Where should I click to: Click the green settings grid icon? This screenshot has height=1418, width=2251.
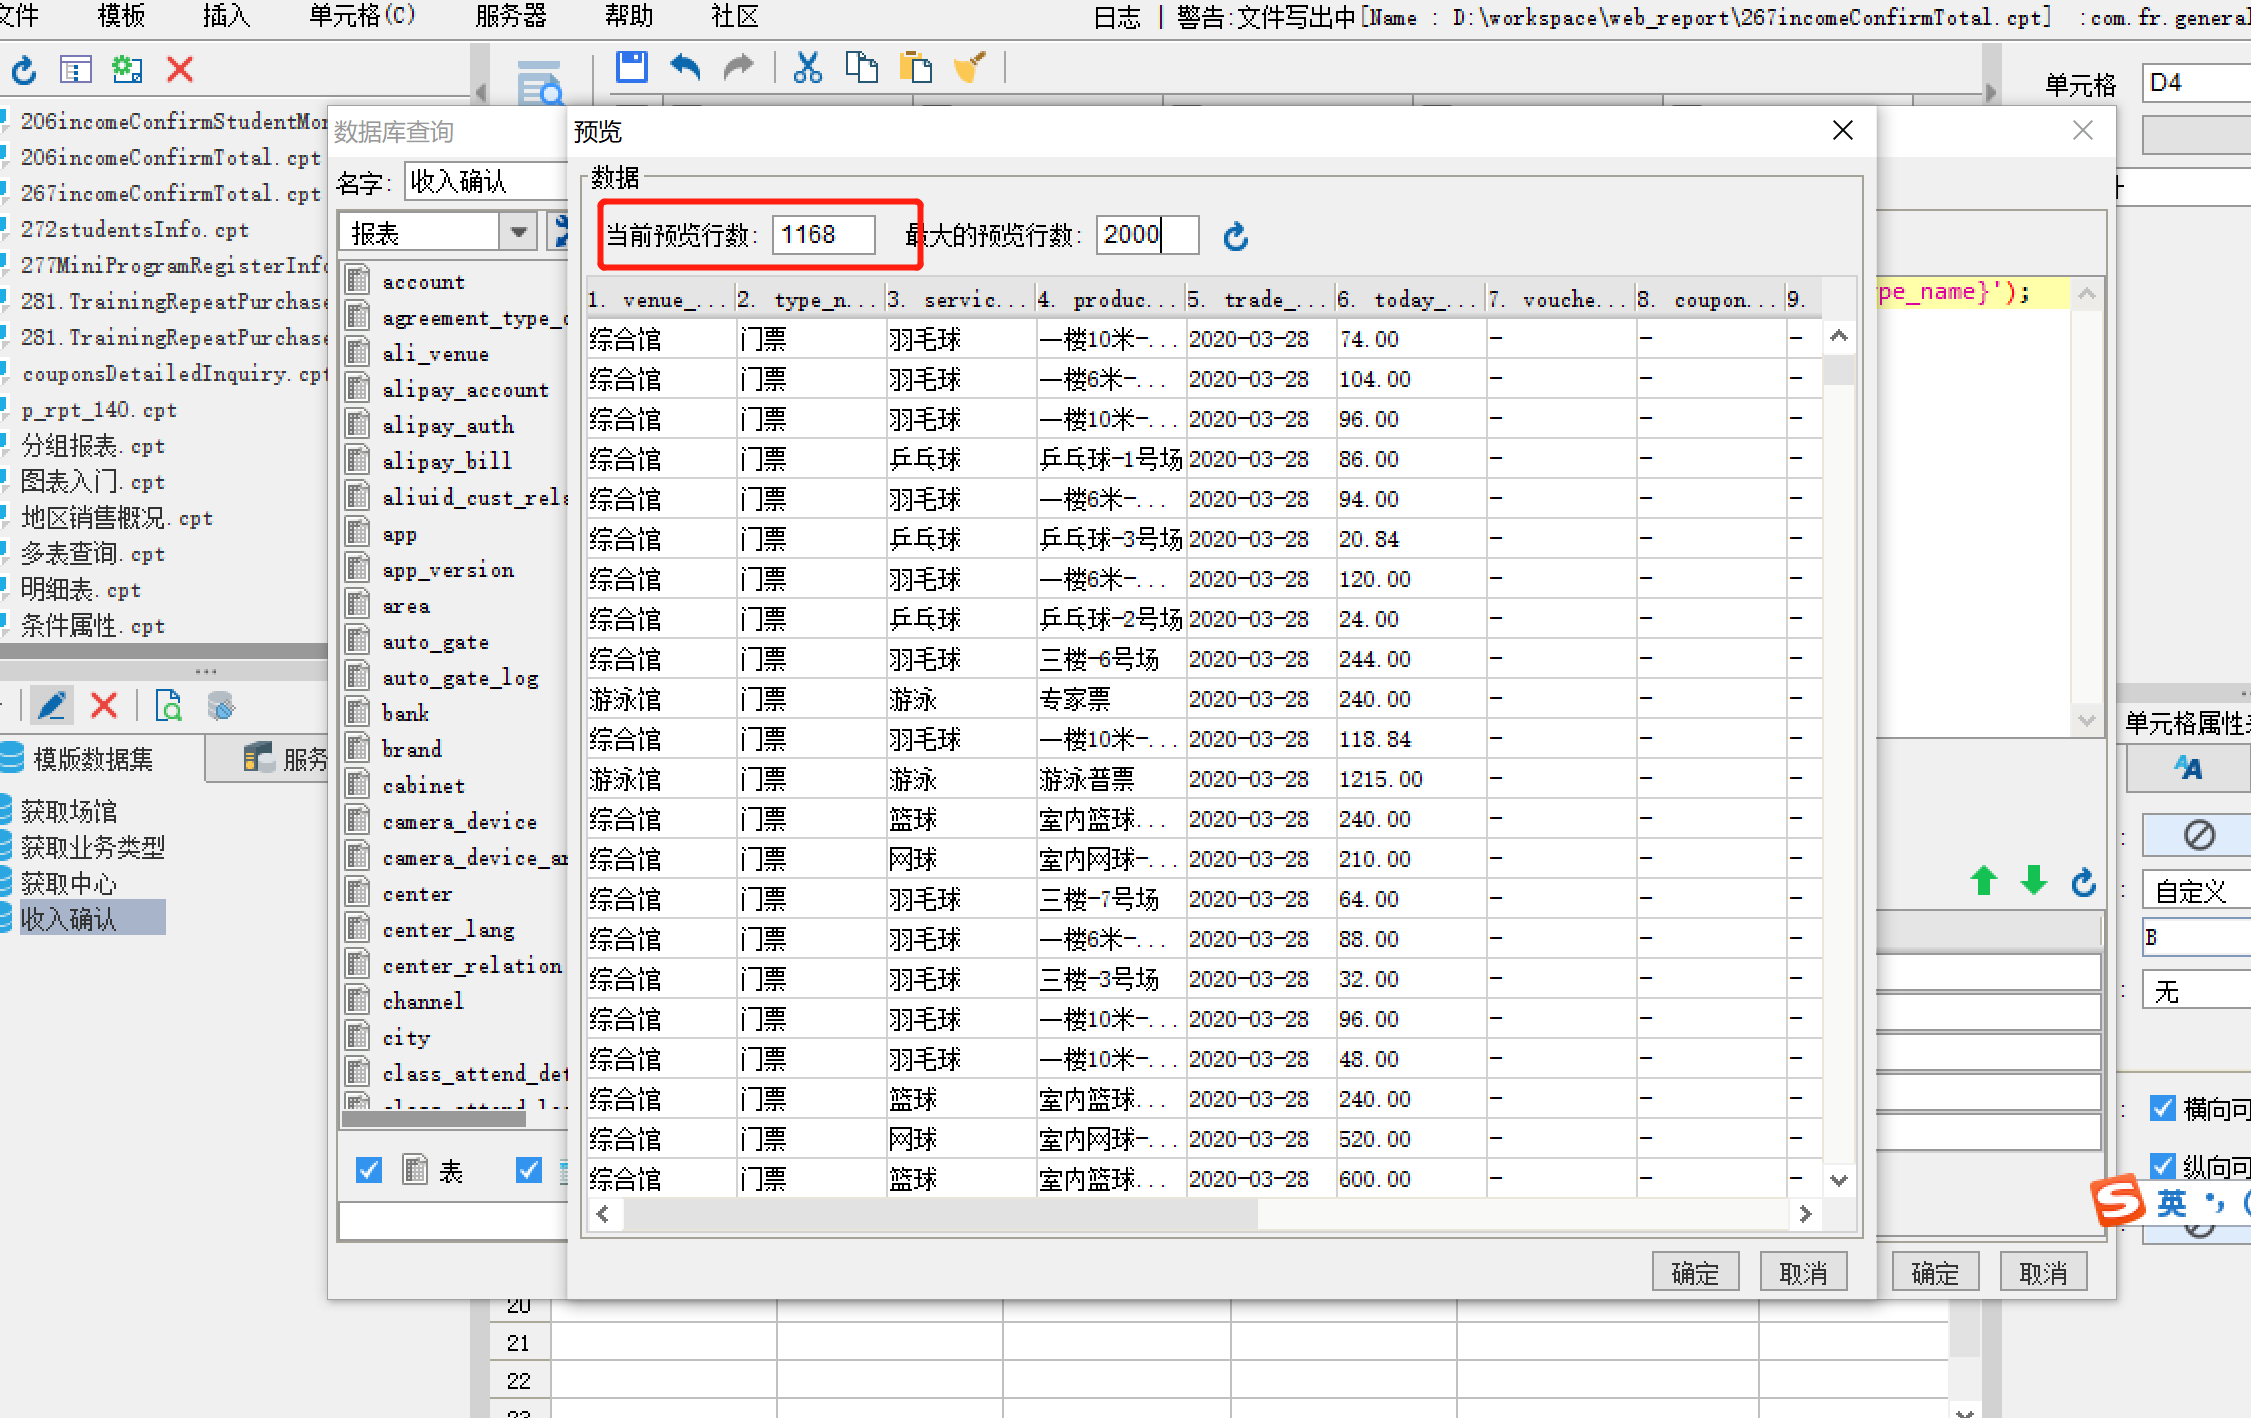click(x=128, y=70)
